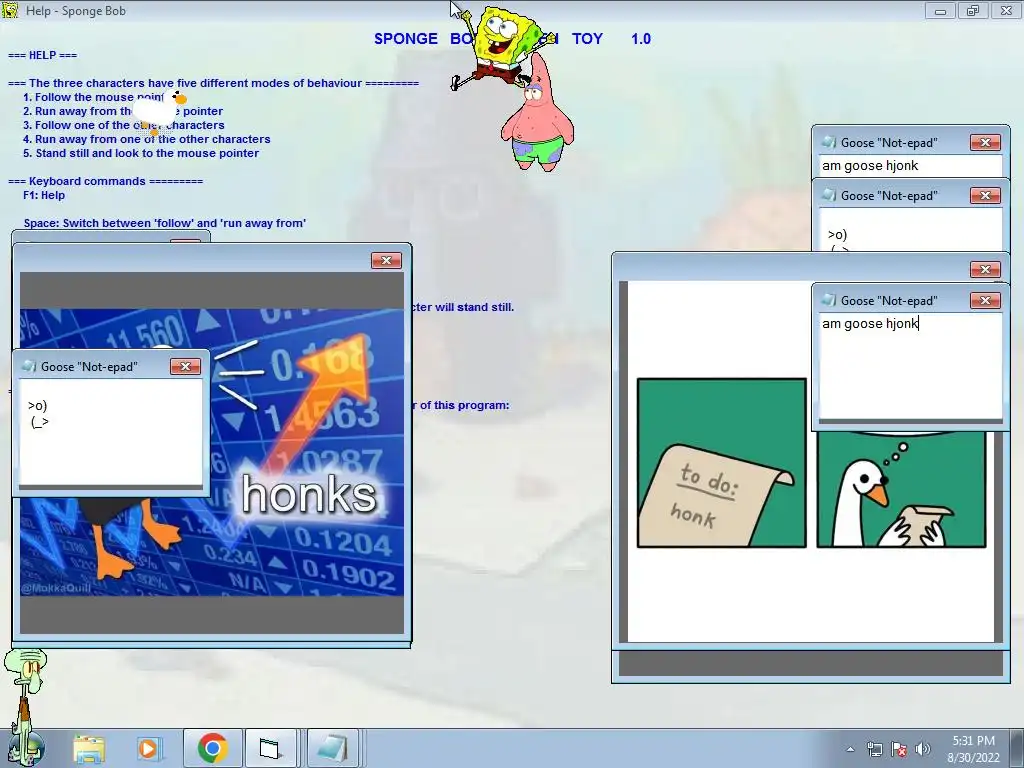Image resolution: width=1024 pixels, height=768 pixels.
Task: Click the 'F1: Help' line
Action: (44, 195)
